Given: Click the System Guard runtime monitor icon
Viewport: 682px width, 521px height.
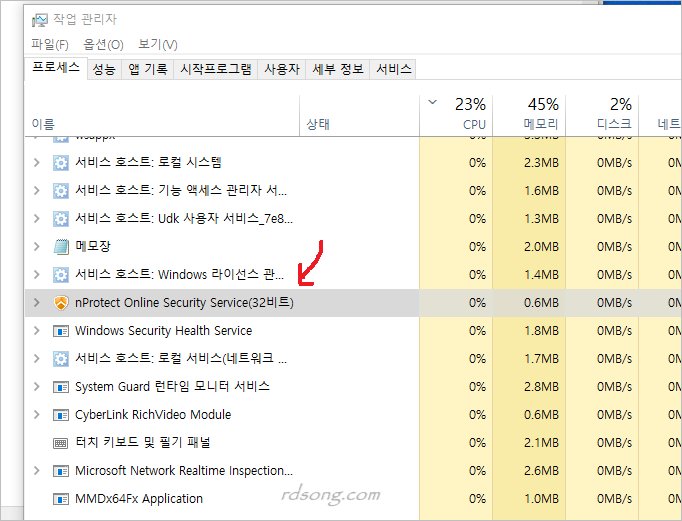Looking at the screenshot, I should (x=60, y=387).
